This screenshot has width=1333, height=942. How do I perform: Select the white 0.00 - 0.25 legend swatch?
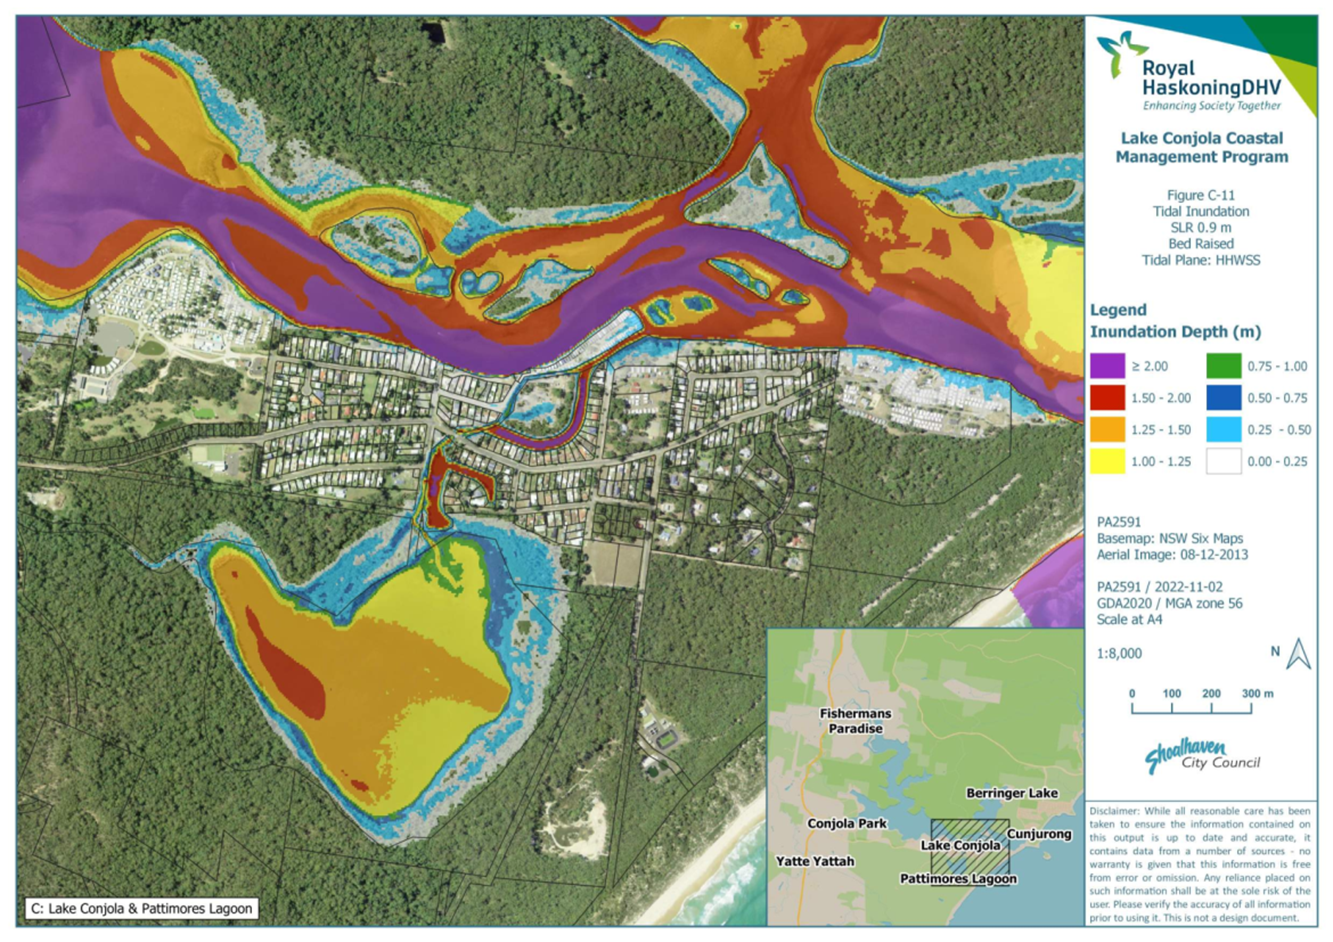1223,461
